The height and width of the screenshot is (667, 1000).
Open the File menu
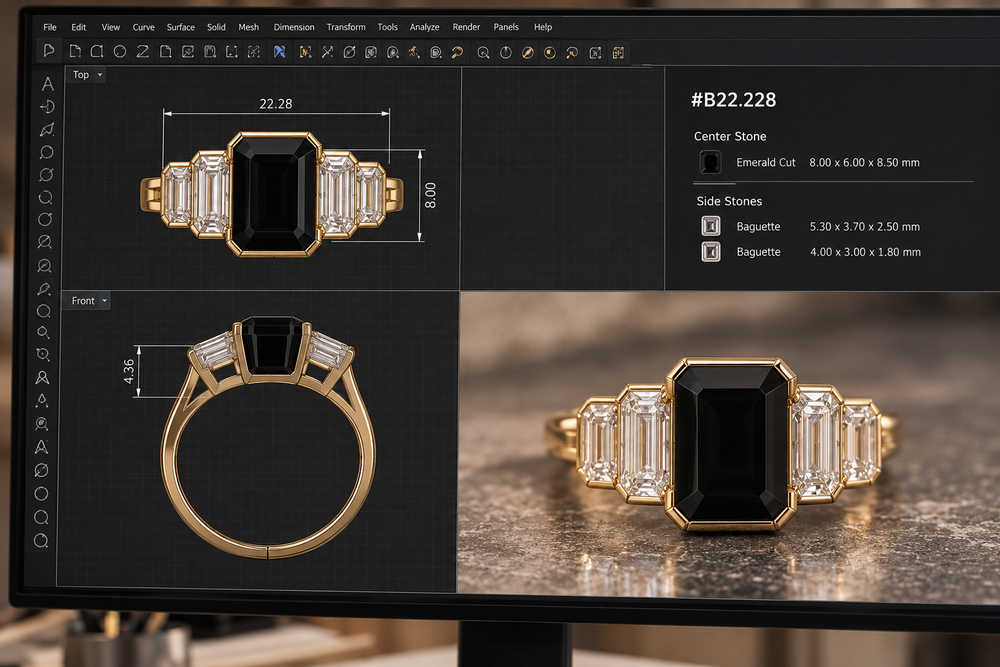pyautogui.click(x=50, y=27)
